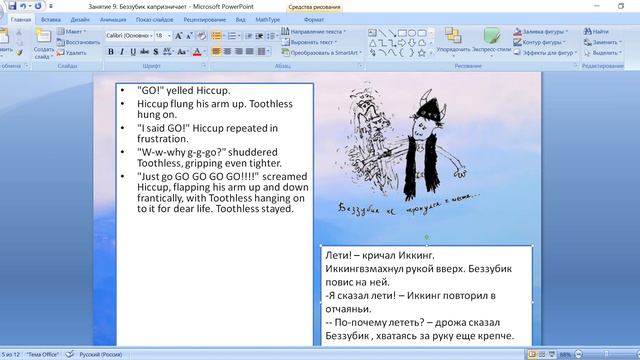The width and height of the screenshot is (640, 360).
Task: Save the presentation from quick access toolbar
Action: [12, 6]
